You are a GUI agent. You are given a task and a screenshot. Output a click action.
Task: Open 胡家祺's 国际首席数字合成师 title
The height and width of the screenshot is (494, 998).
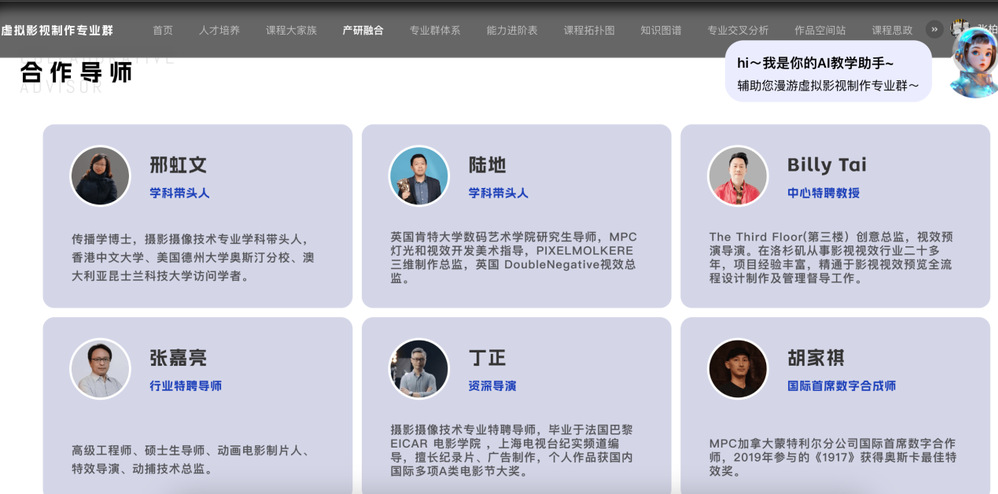tap(841, 386)
